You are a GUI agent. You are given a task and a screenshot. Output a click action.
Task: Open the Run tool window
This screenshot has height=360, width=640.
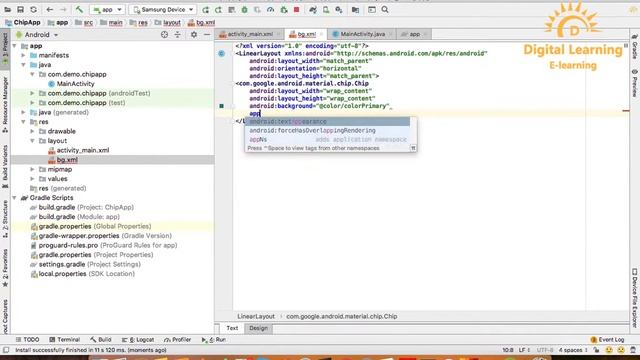[214, 340]
